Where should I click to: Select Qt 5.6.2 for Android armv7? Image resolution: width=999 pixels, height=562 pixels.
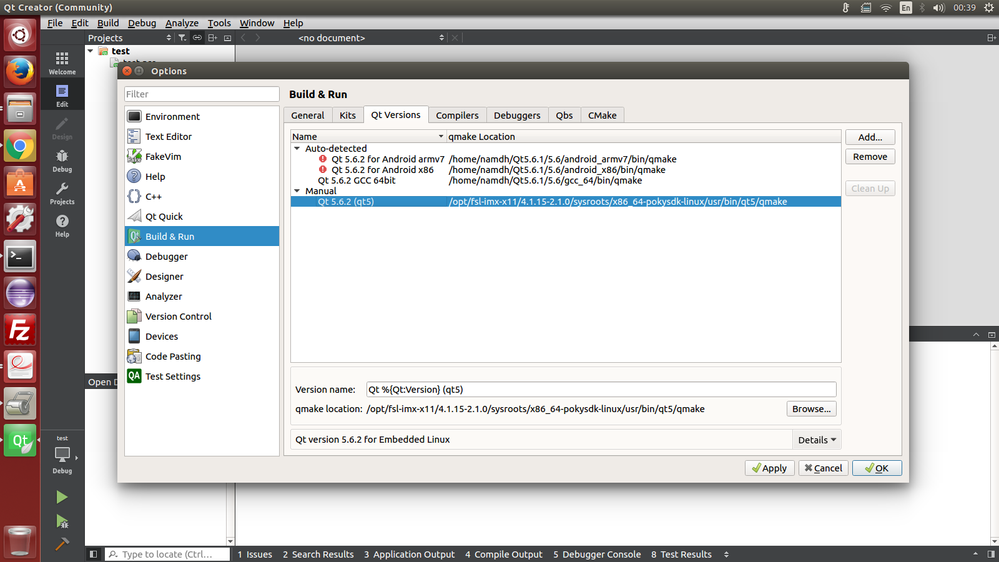pos(566,159)
